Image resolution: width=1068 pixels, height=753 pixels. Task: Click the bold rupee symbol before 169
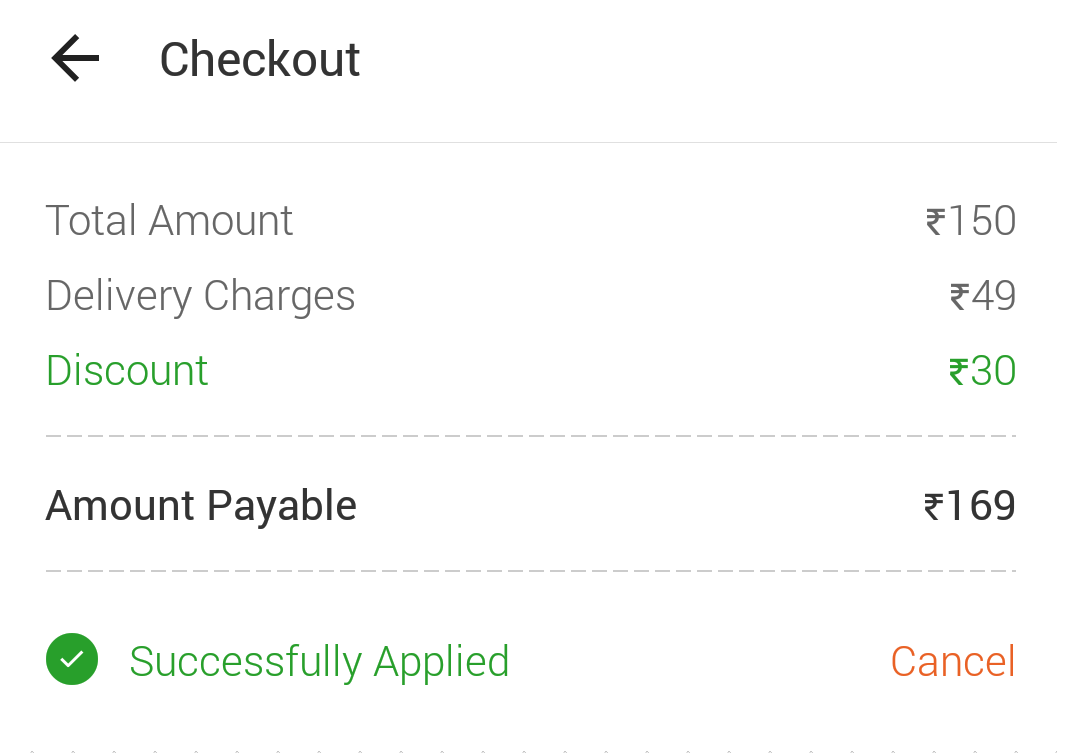(934, 507)
